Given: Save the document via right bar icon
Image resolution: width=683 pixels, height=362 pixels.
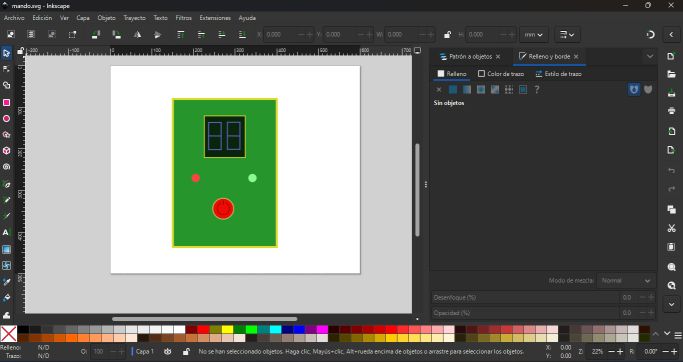Looking at the screenshot, I should click(x=671, y=93).
